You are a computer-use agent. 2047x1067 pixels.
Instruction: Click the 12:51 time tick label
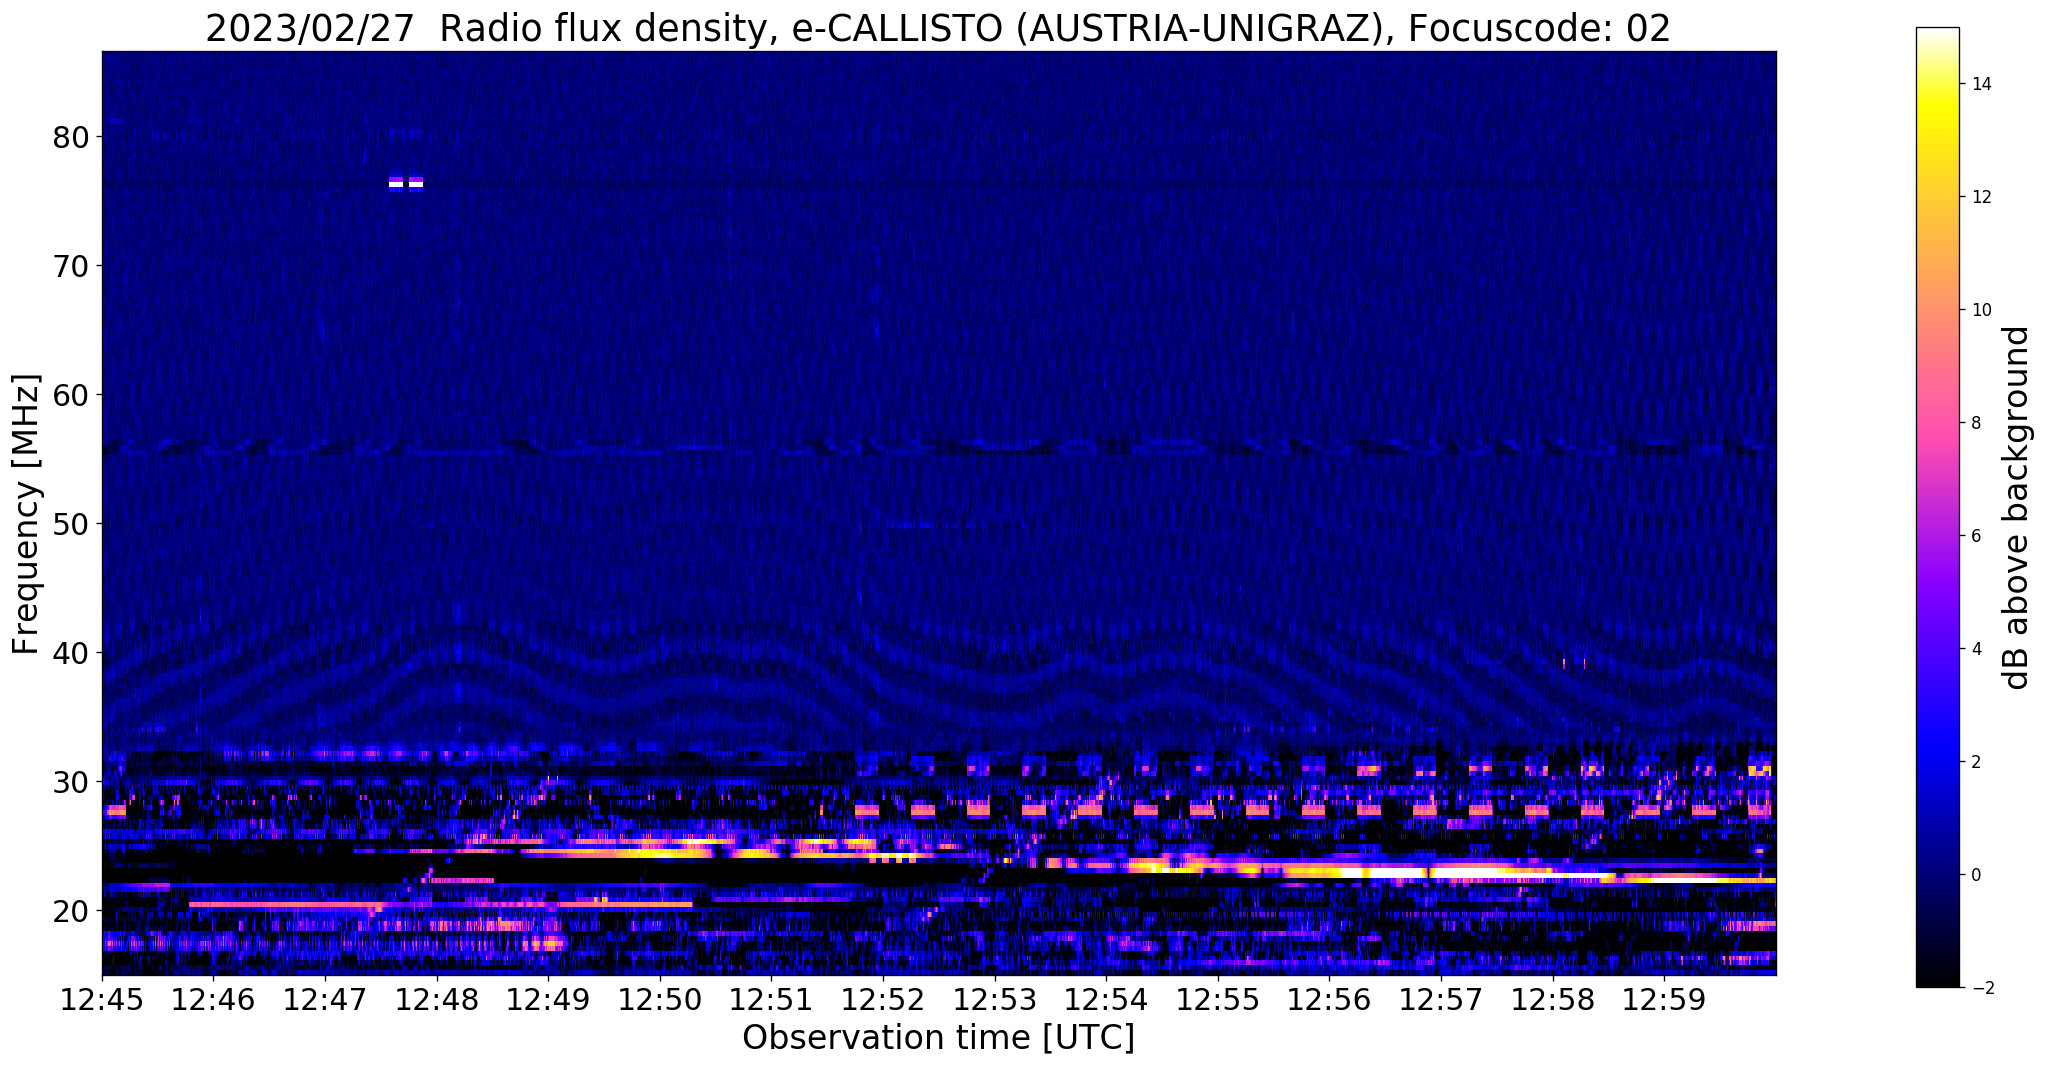tap(771, 999)
